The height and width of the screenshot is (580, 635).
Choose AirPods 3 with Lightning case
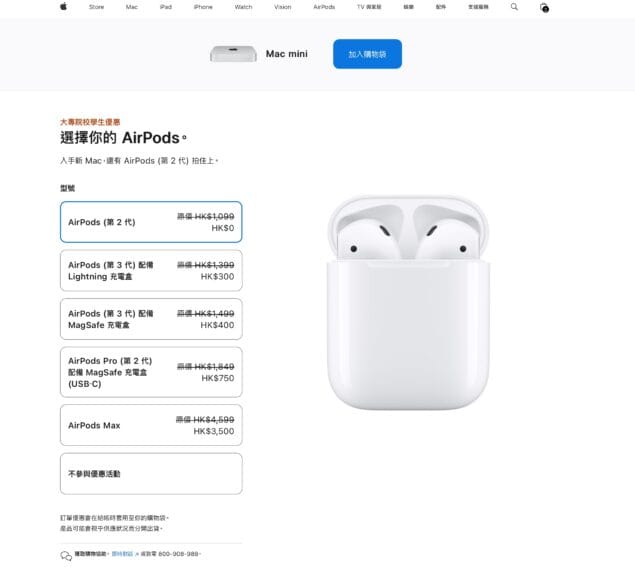(x=151, y=271)
